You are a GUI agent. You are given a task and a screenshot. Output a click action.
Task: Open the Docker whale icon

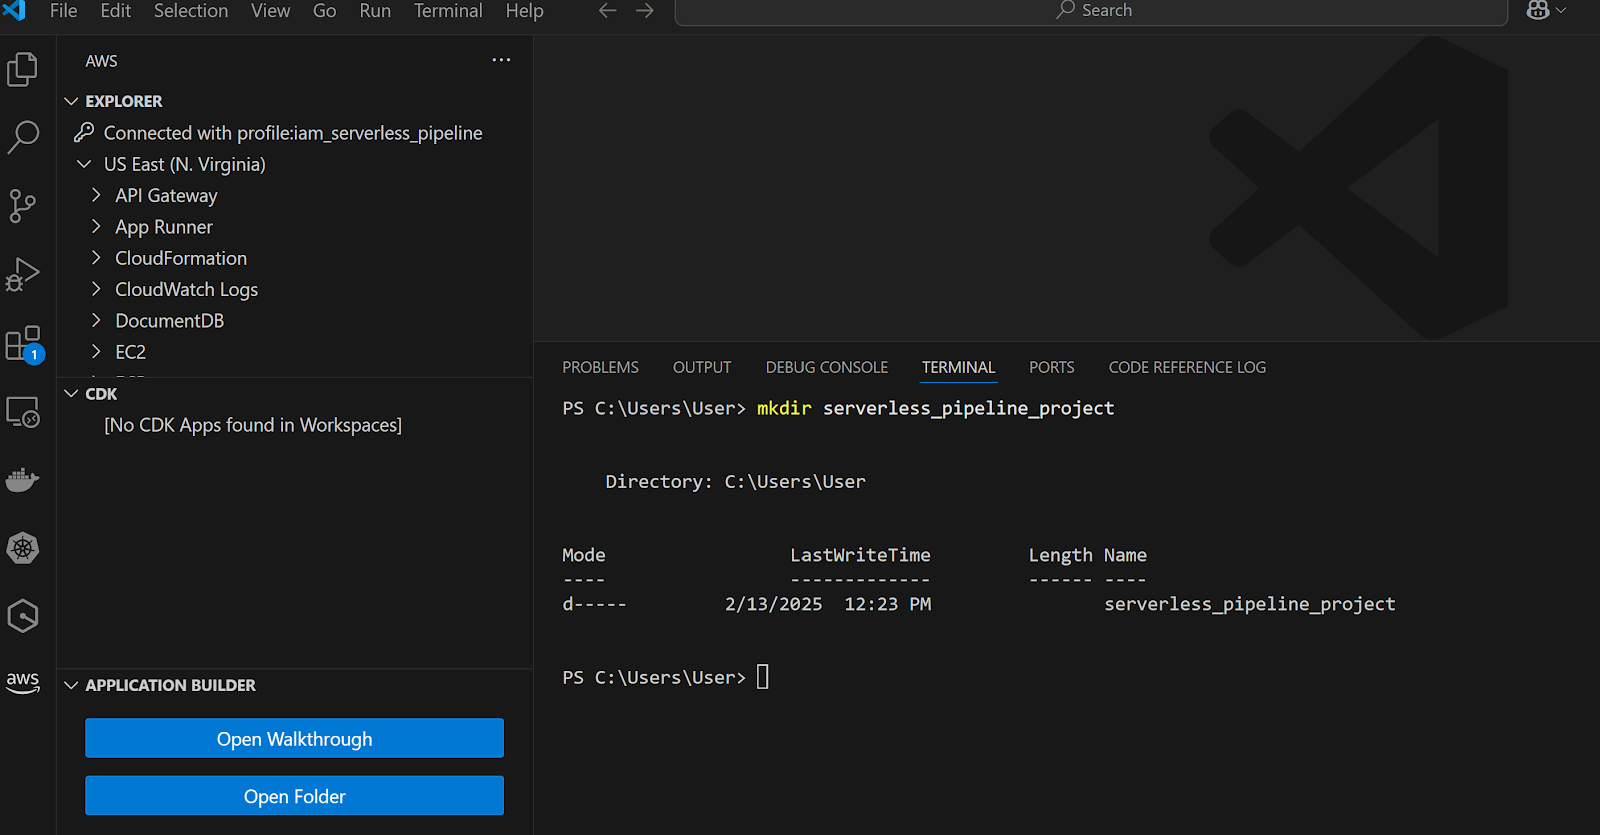(x=22, y=480)
